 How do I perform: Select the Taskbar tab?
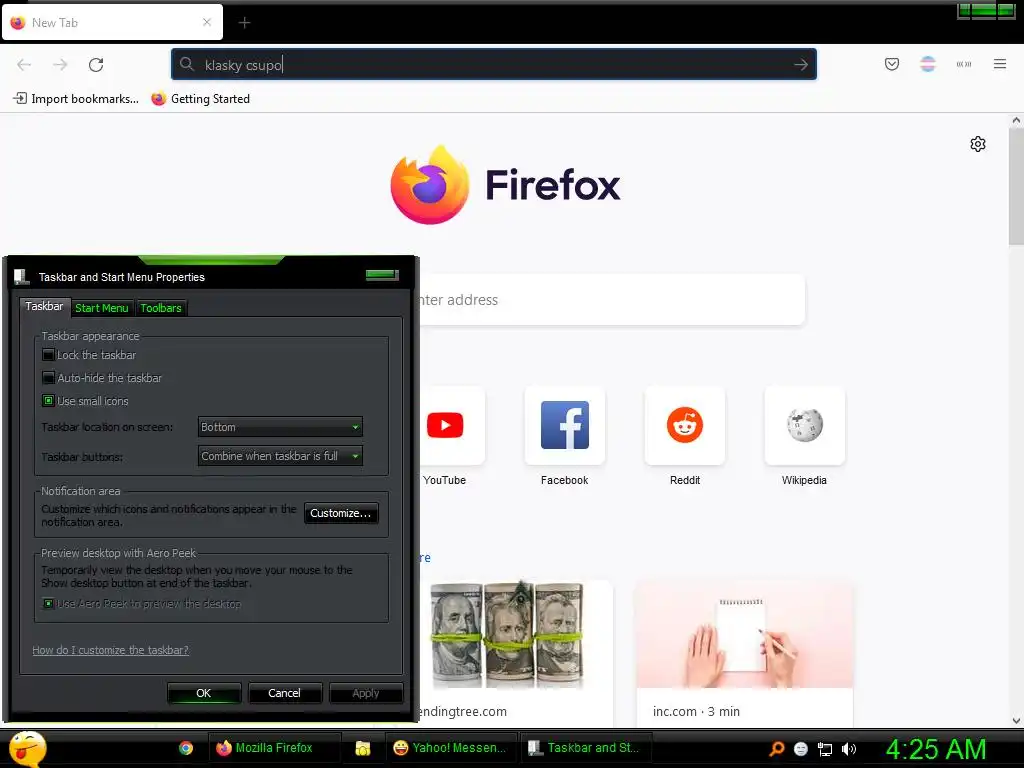point(44,306)
